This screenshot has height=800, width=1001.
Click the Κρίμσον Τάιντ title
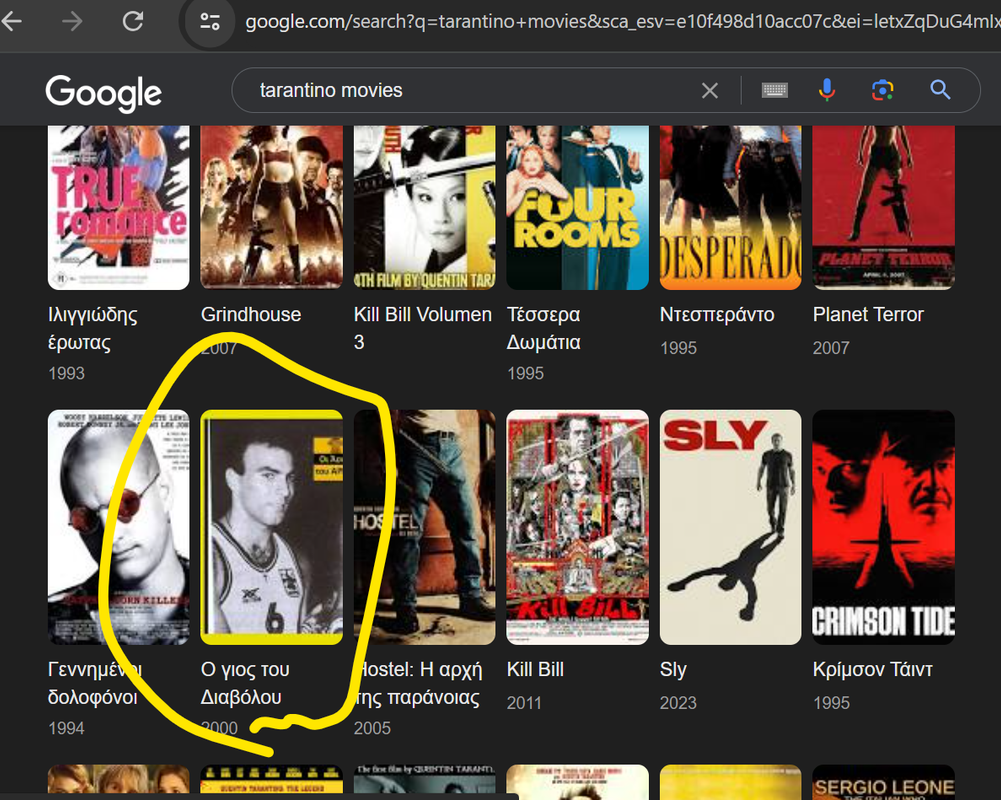pos(873,669)
